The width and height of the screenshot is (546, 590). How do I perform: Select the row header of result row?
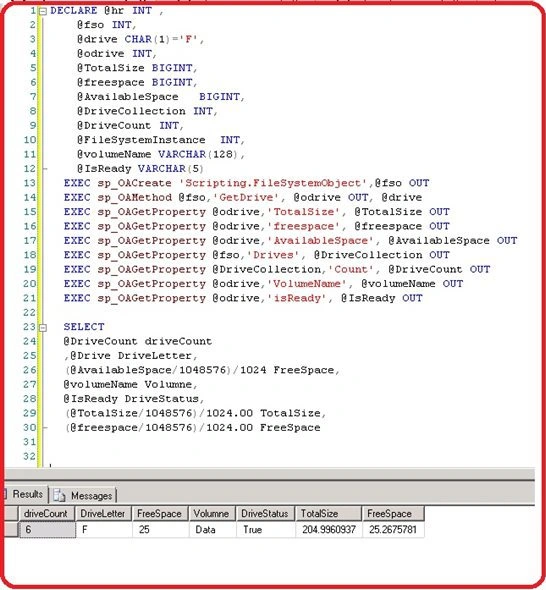(x=11, y=530)
